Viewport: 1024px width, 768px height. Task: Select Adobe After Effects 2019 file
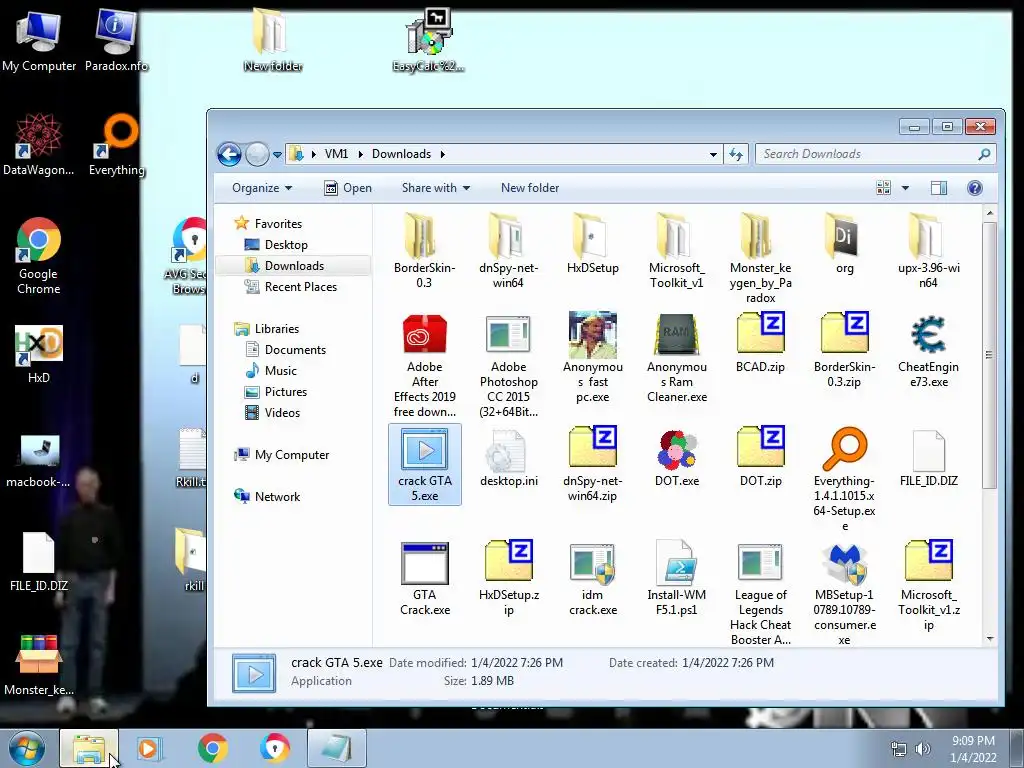(x=424, y=366)
